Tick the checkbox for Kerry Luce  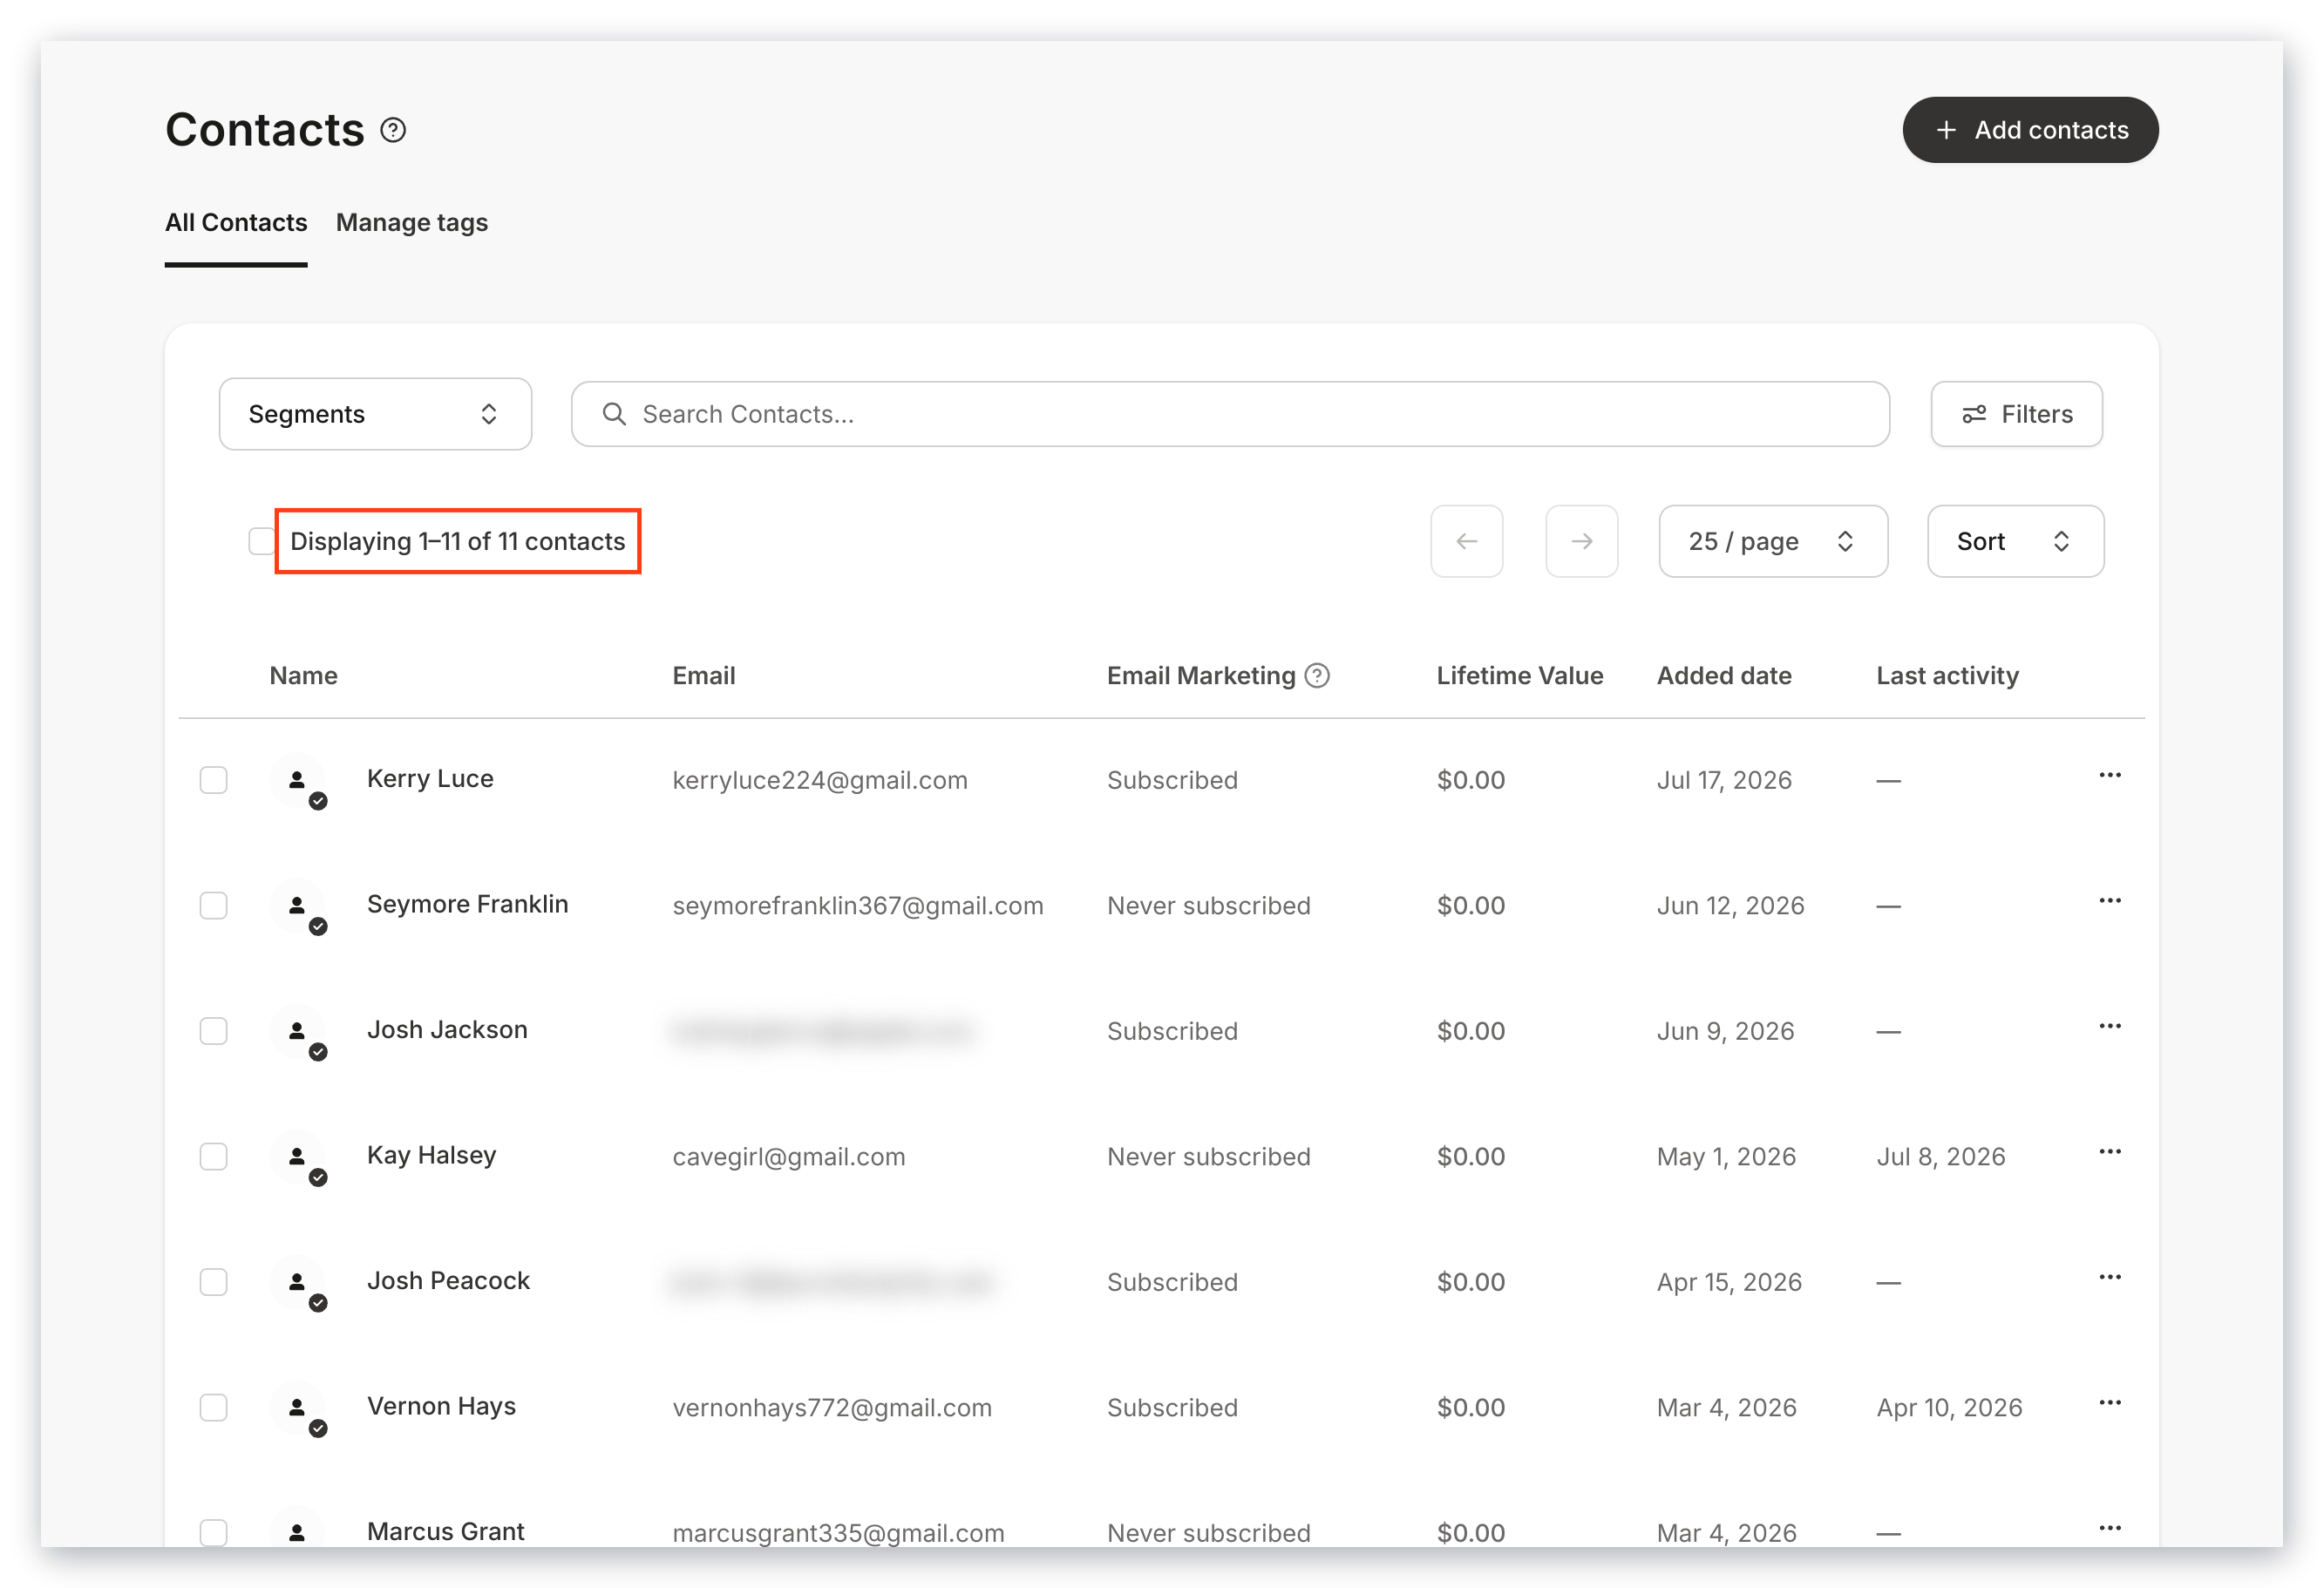[x=213, y=780]
